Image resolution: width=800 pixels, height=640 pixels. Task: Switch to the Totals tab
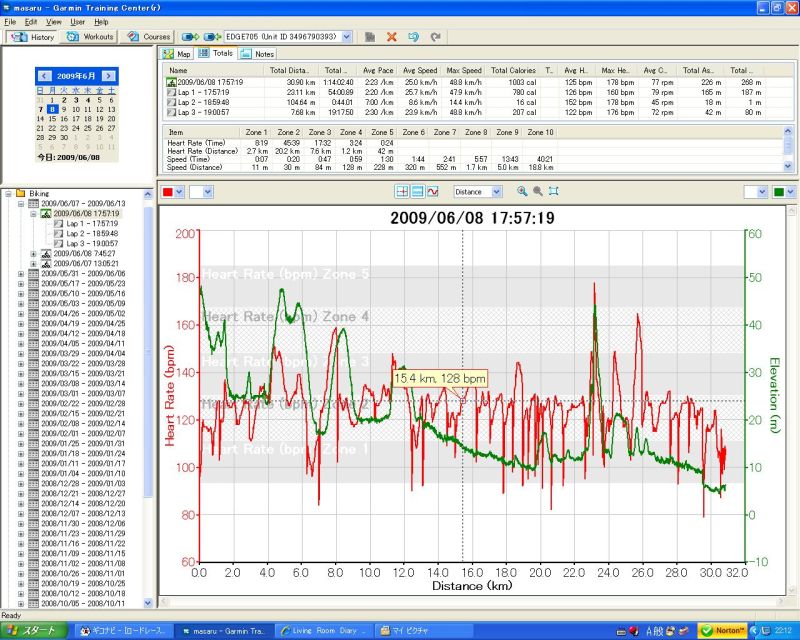[x=215, y=53]
